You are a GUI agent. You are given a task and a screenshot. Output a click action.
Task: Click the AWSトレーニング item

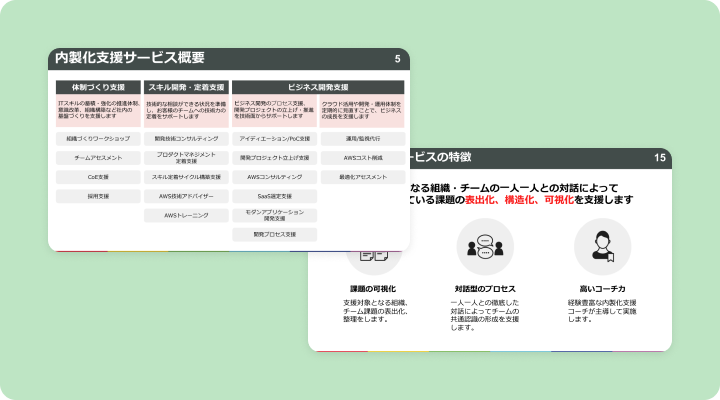point(186,215)
